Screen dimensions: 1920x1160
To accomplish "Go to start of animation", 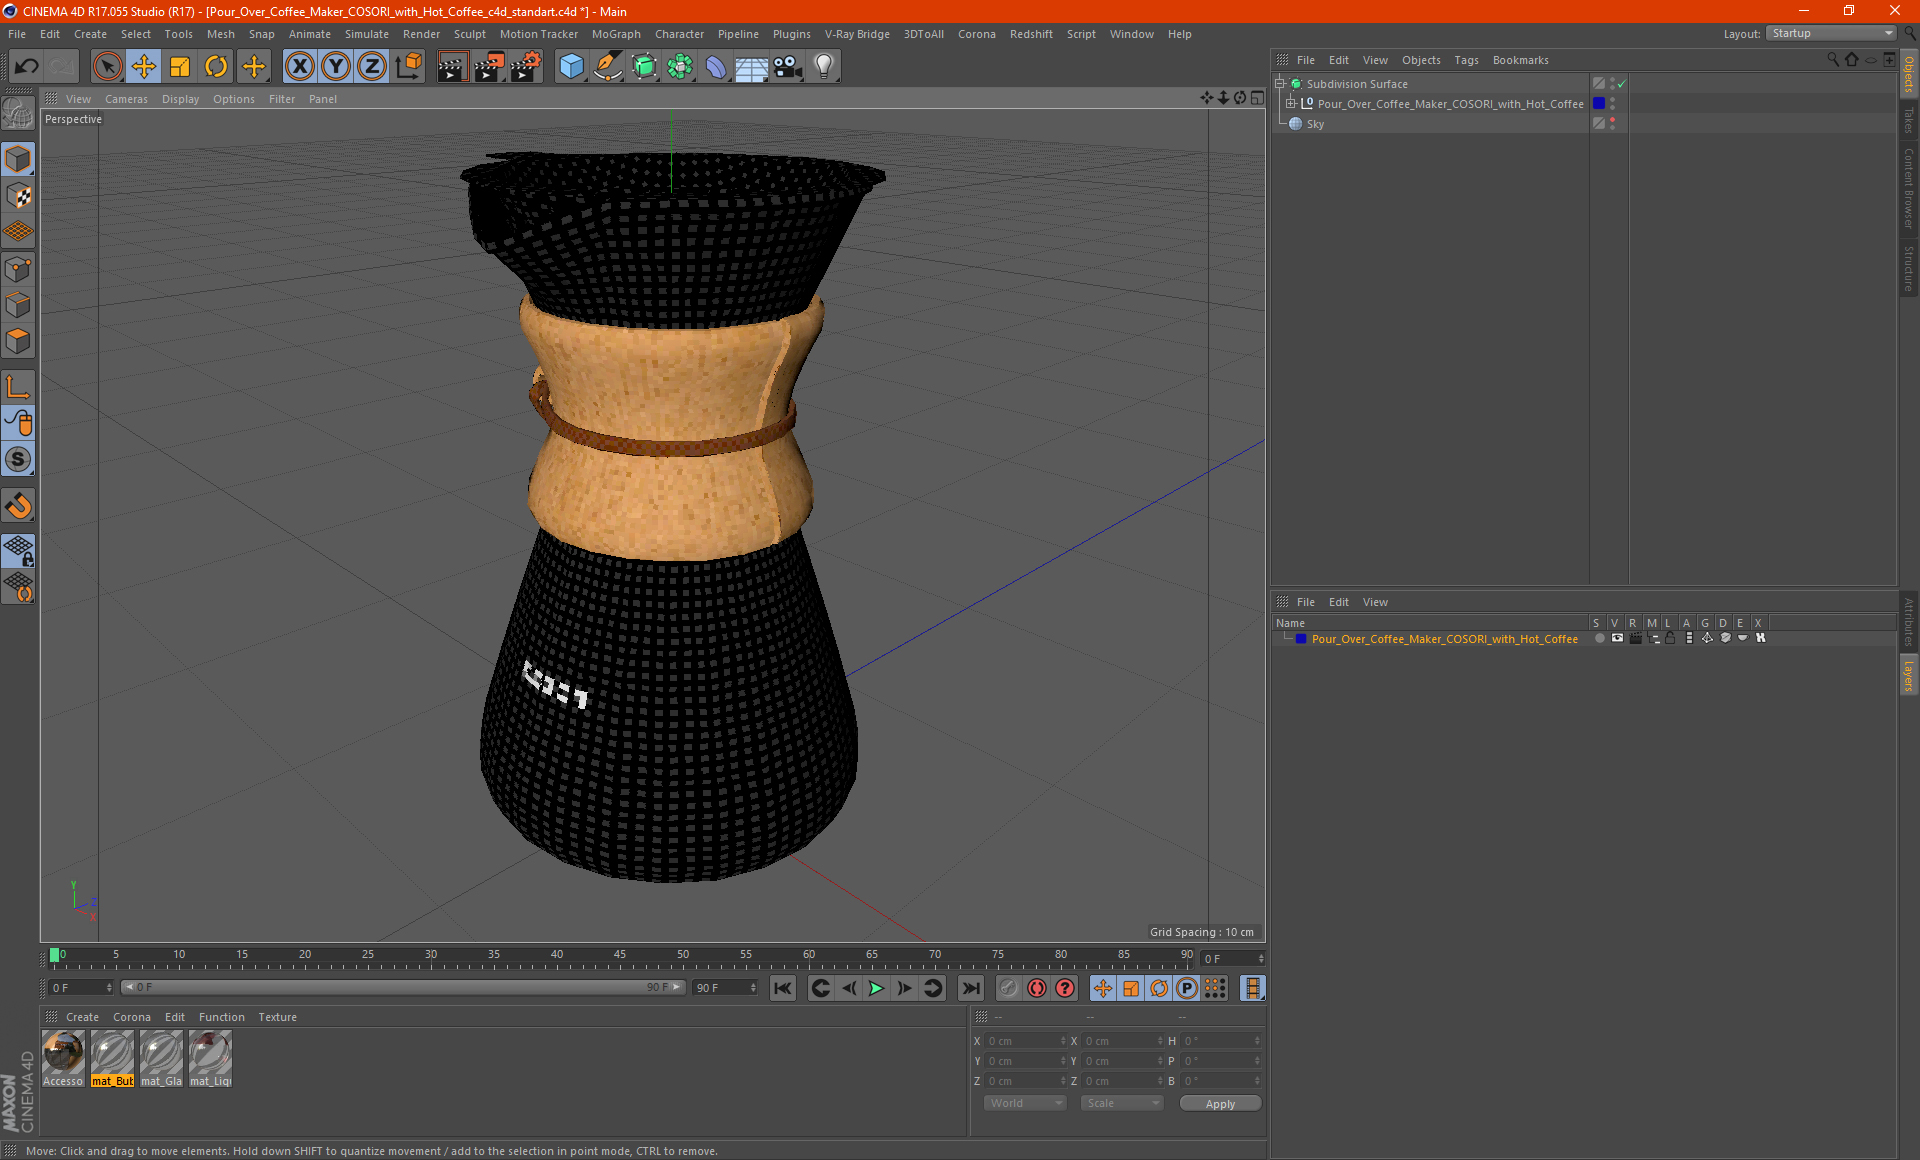I will point(782,988).
